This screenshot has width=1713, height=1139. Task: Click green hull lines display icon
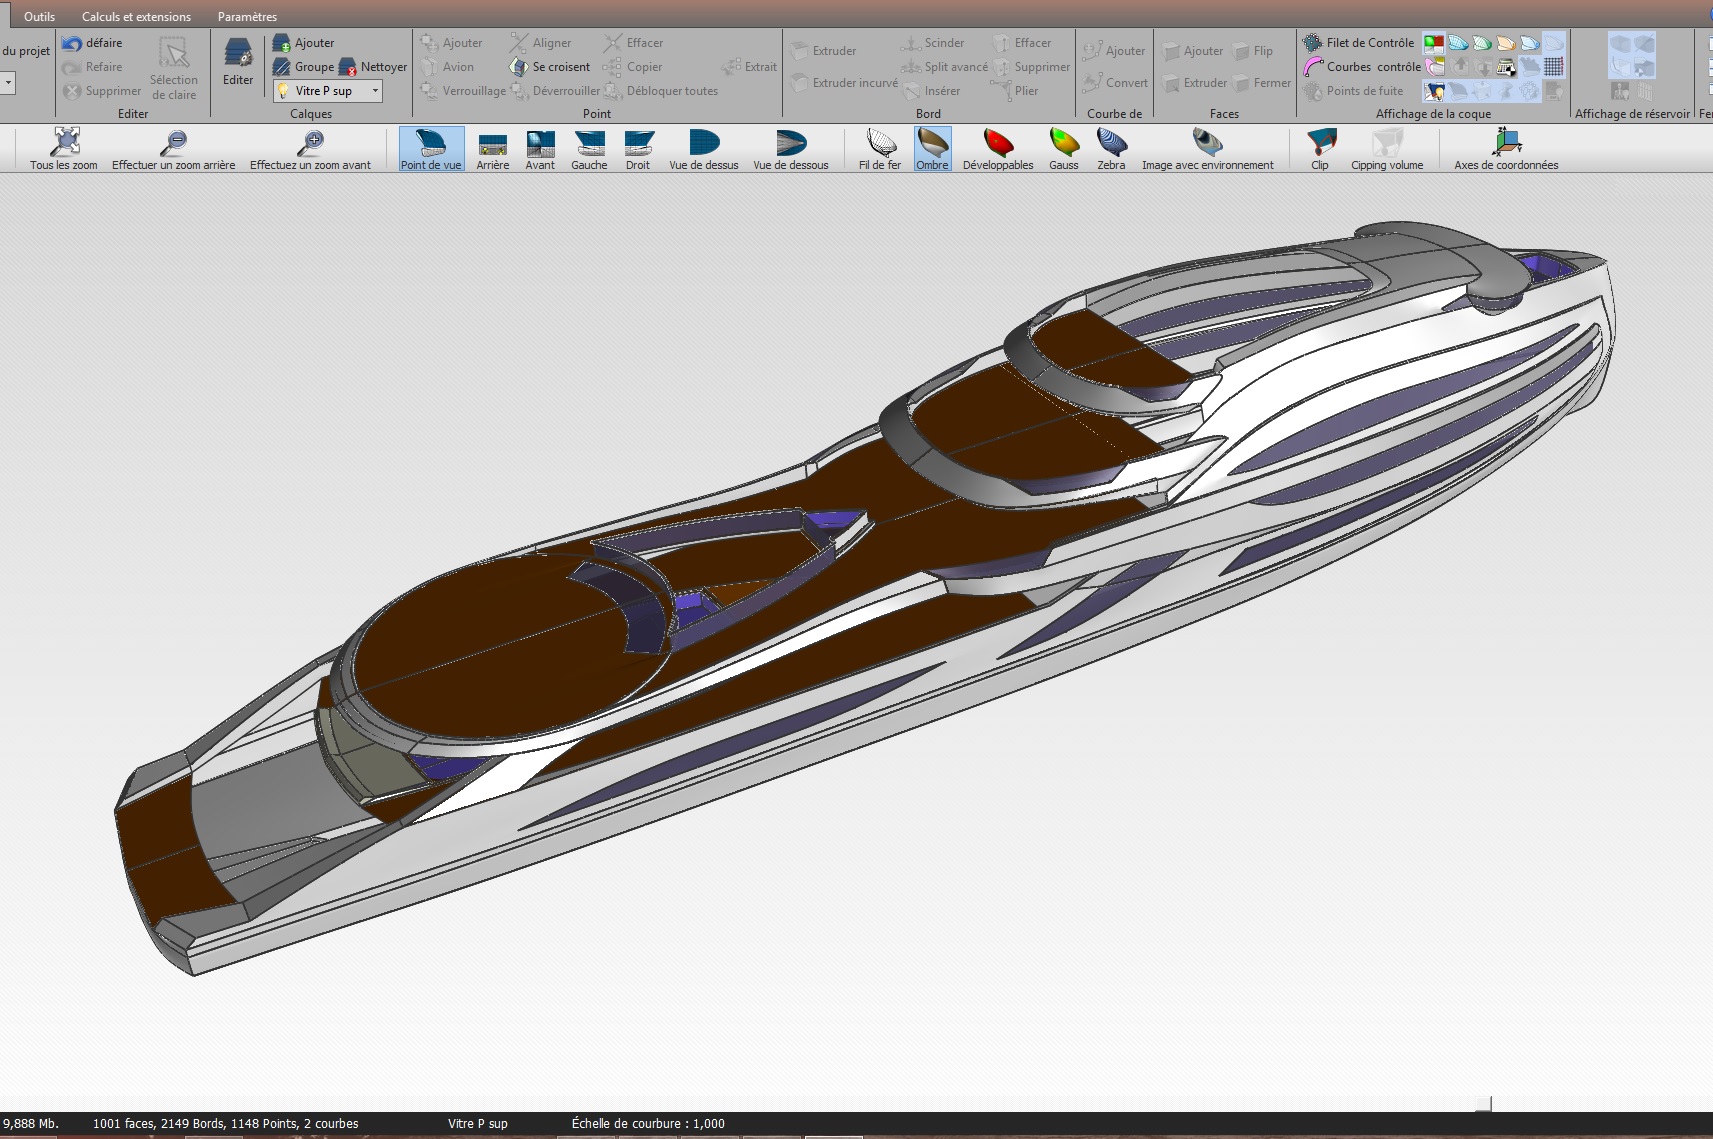pos(1482,43)
